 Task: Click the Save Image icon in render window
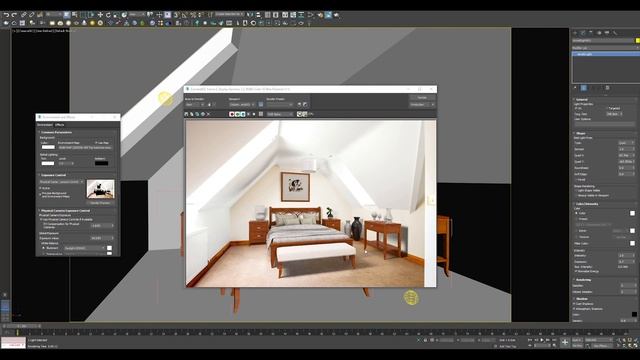(186, 114)
